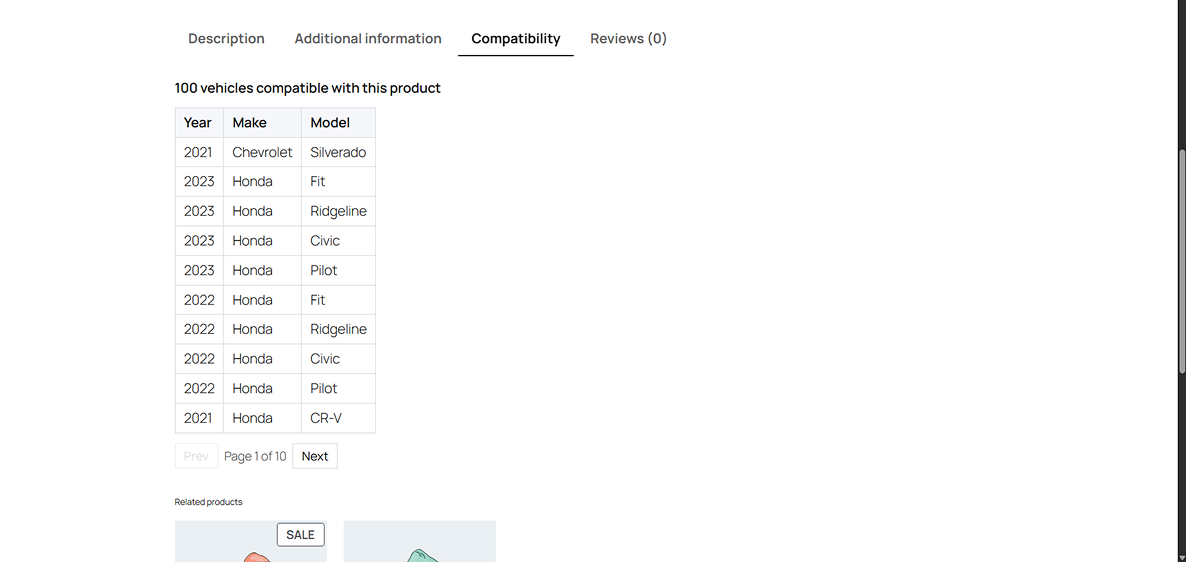The height and width of the screenshot is (562, 1186).
Task: Click the 2021 cell in Chevrolet row
Action: 199,152
